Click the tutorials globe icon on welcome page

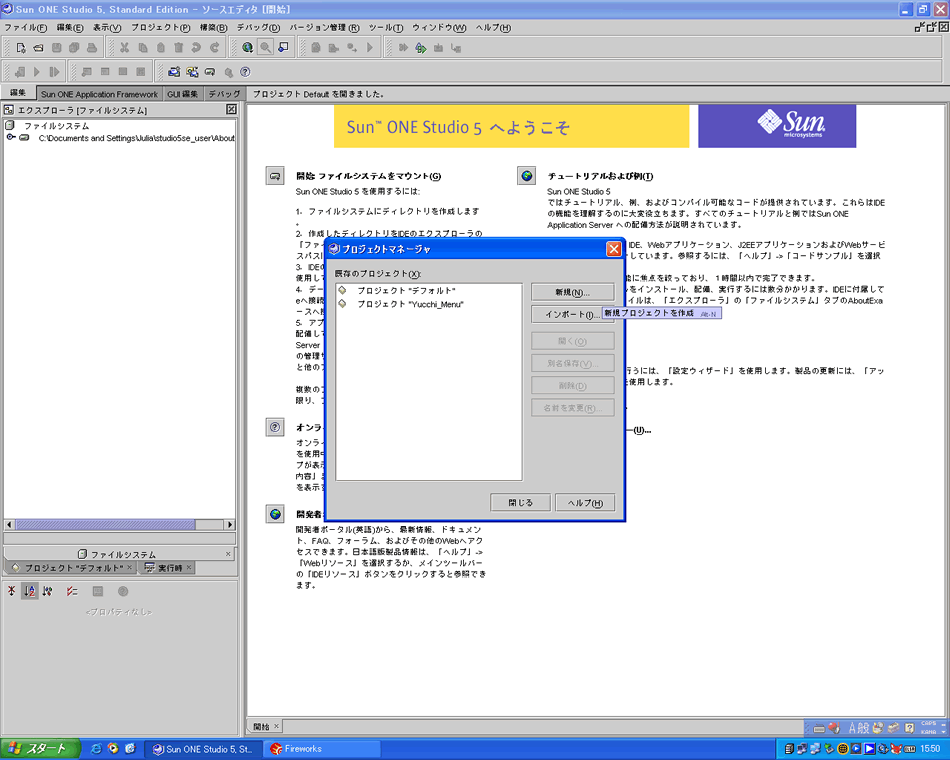pos(526,176)
